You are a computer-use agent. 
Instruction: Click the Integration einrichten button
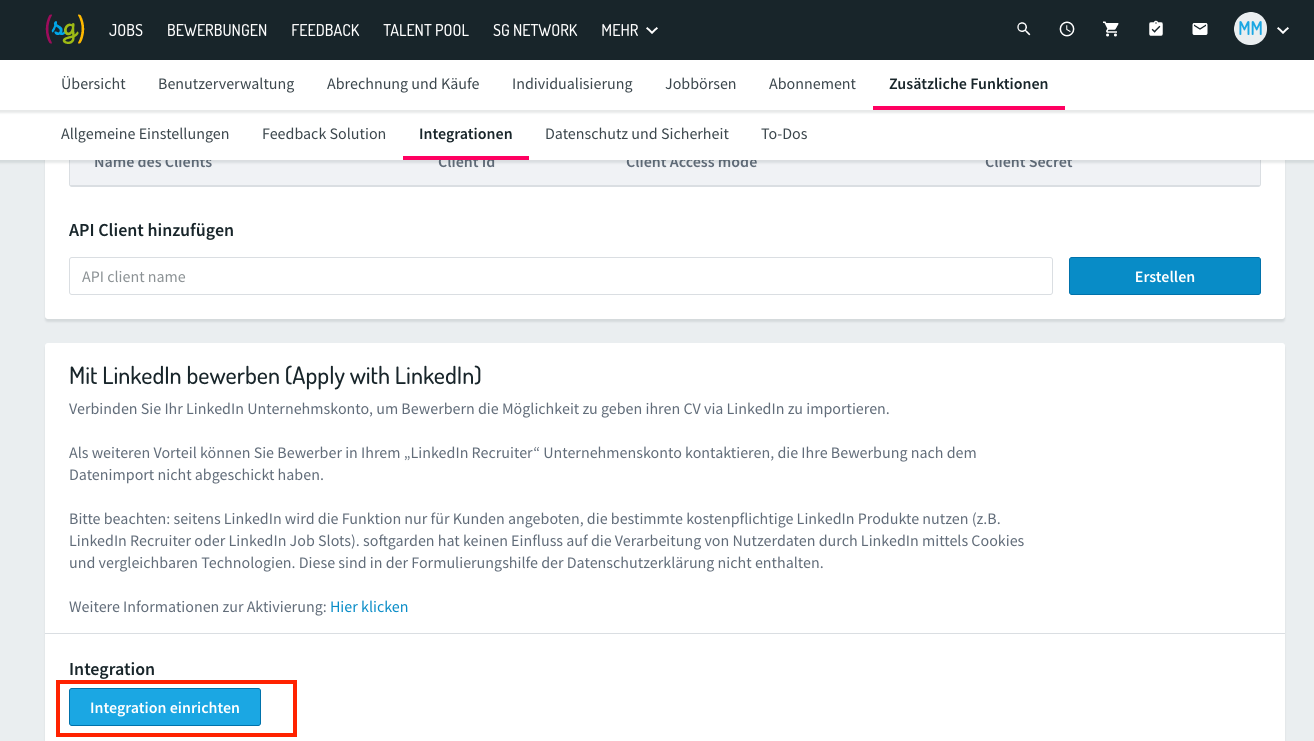pos(165,707)
